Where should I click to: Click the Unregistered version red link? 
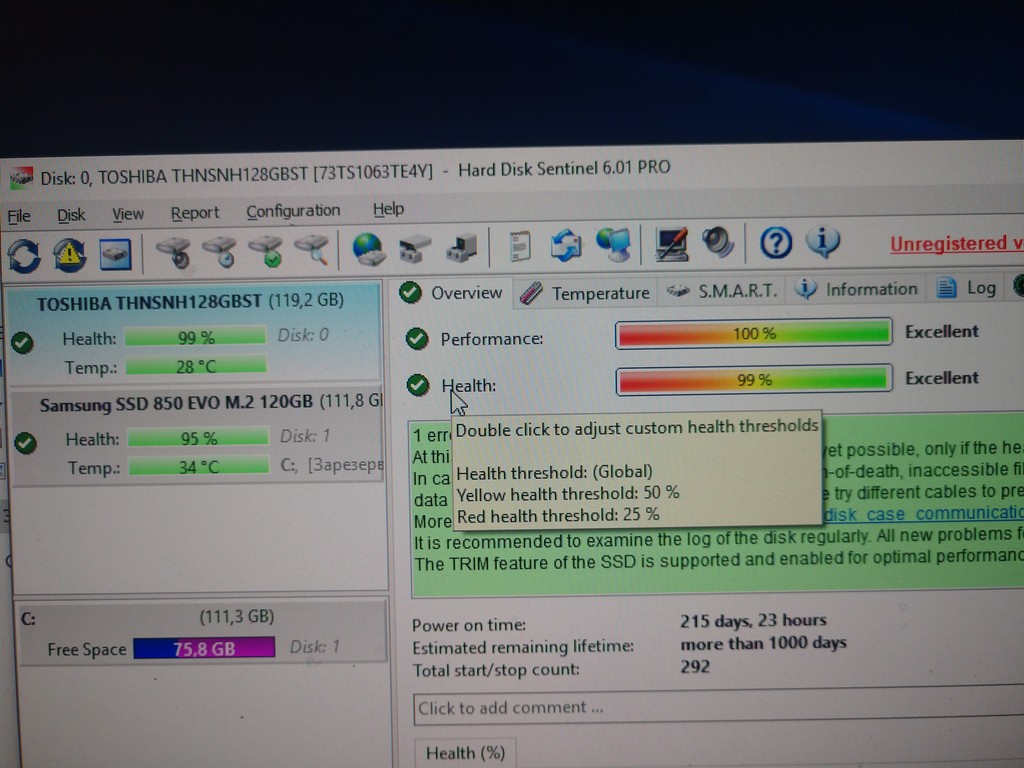click(956, 244)
